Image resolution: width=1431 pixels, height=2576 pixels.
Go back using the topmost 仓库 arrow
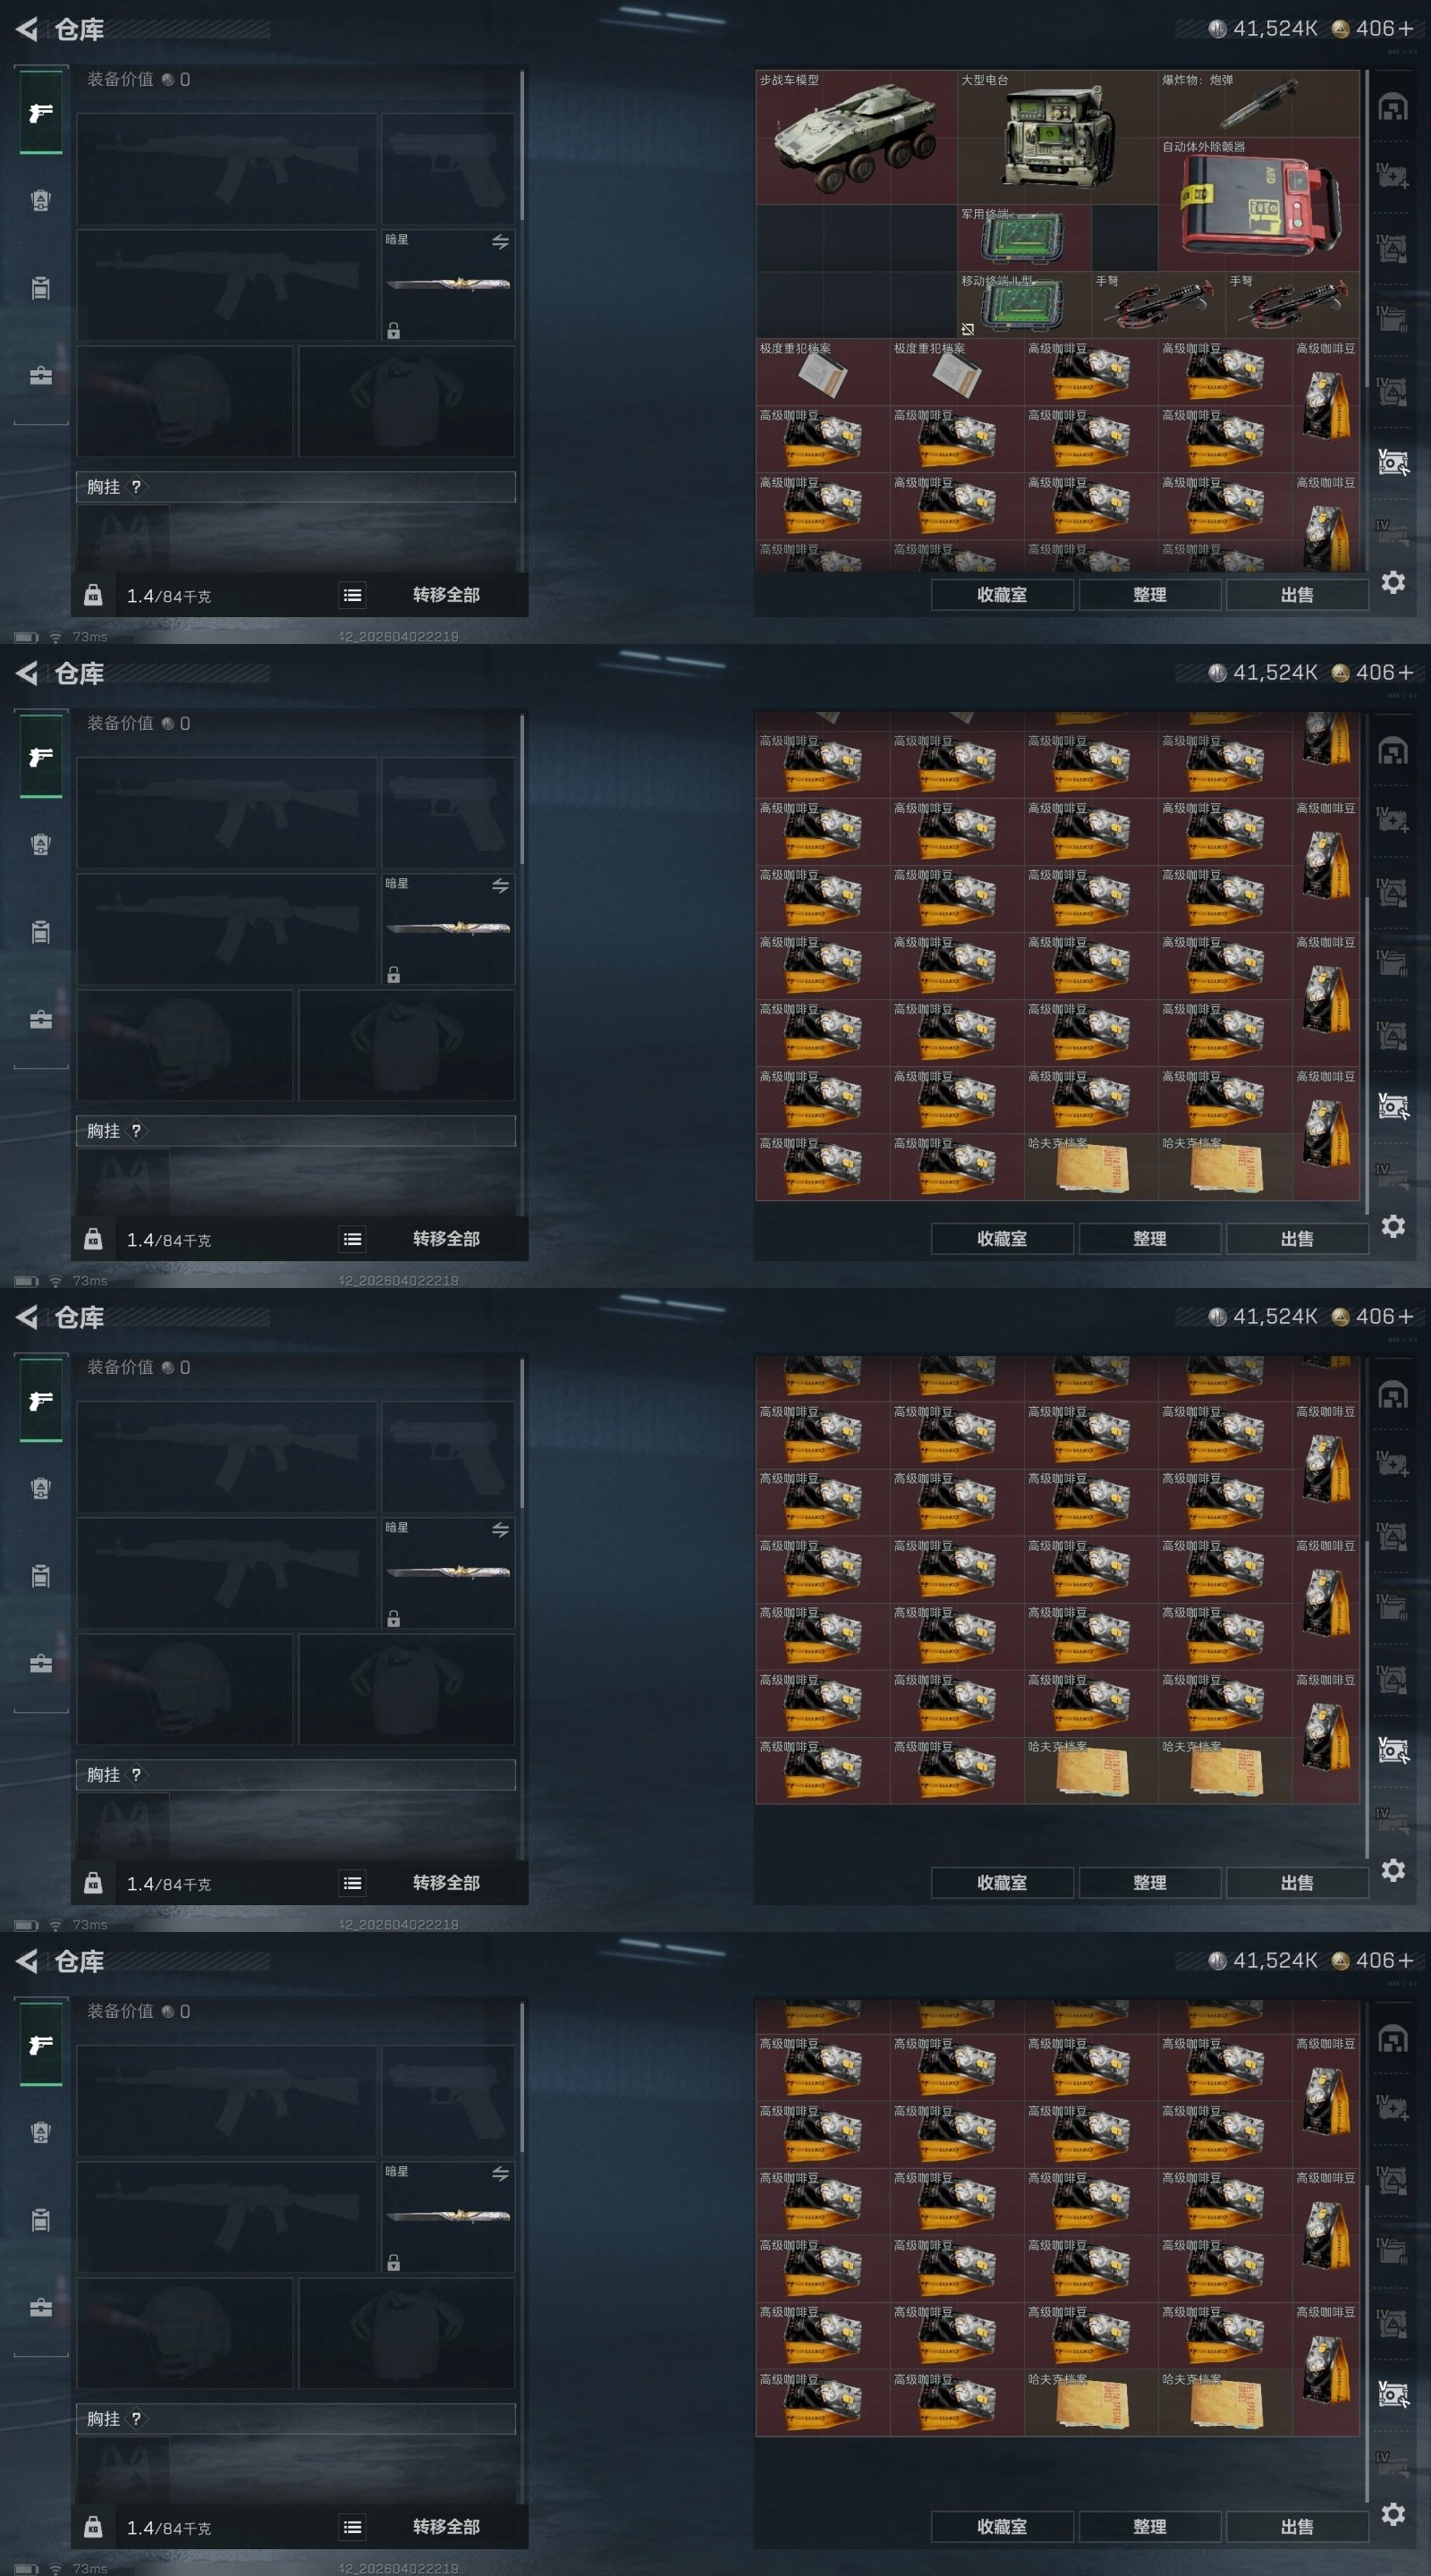[x=27, y=29]
